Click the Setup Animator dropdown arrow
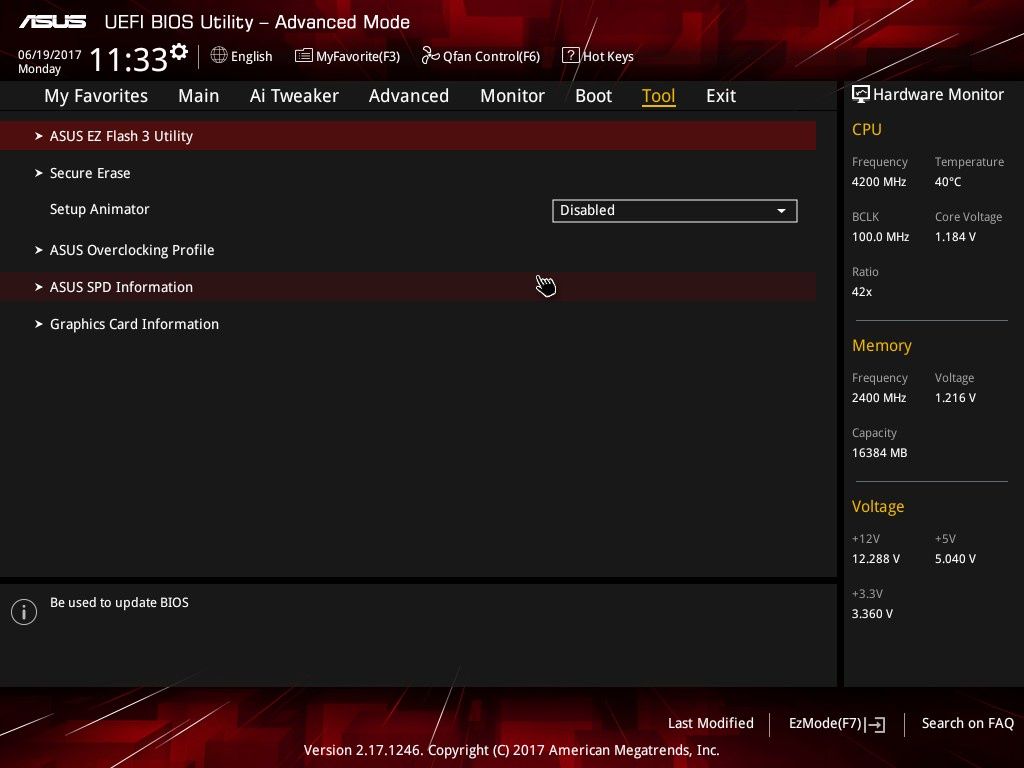The width and height of the screenshot is (1024, 768). (x=781, y=211)
